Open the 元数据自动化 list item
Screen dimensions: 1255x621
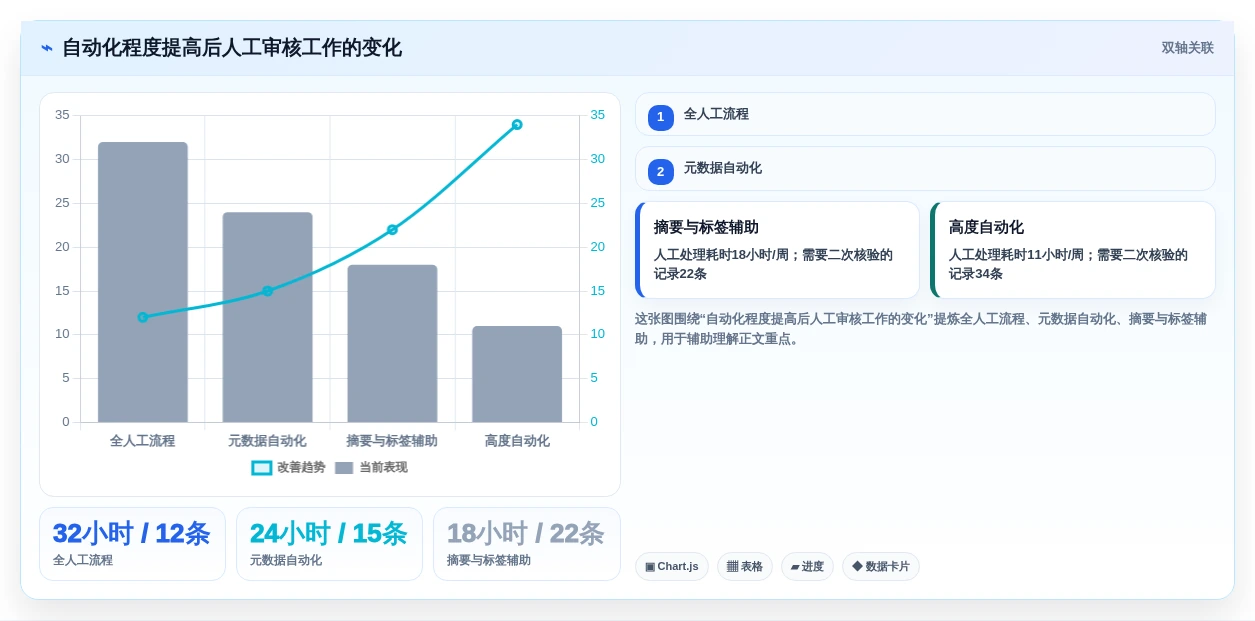point(925,168)
